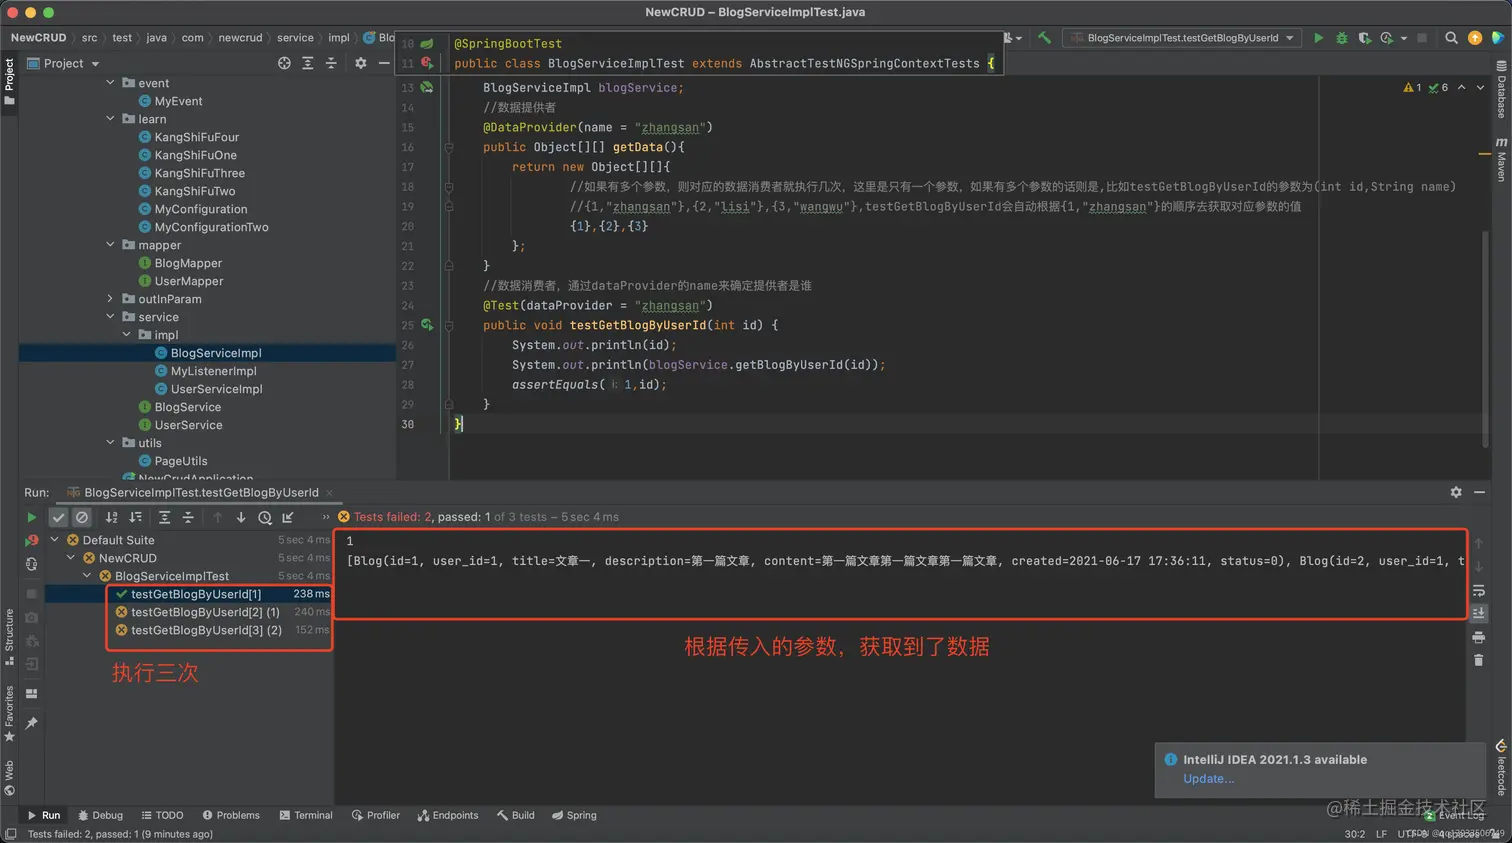Select the KangShiFuFour class file
The height and width of the screenshot is (843, 1512).
[x=196, y=137]
